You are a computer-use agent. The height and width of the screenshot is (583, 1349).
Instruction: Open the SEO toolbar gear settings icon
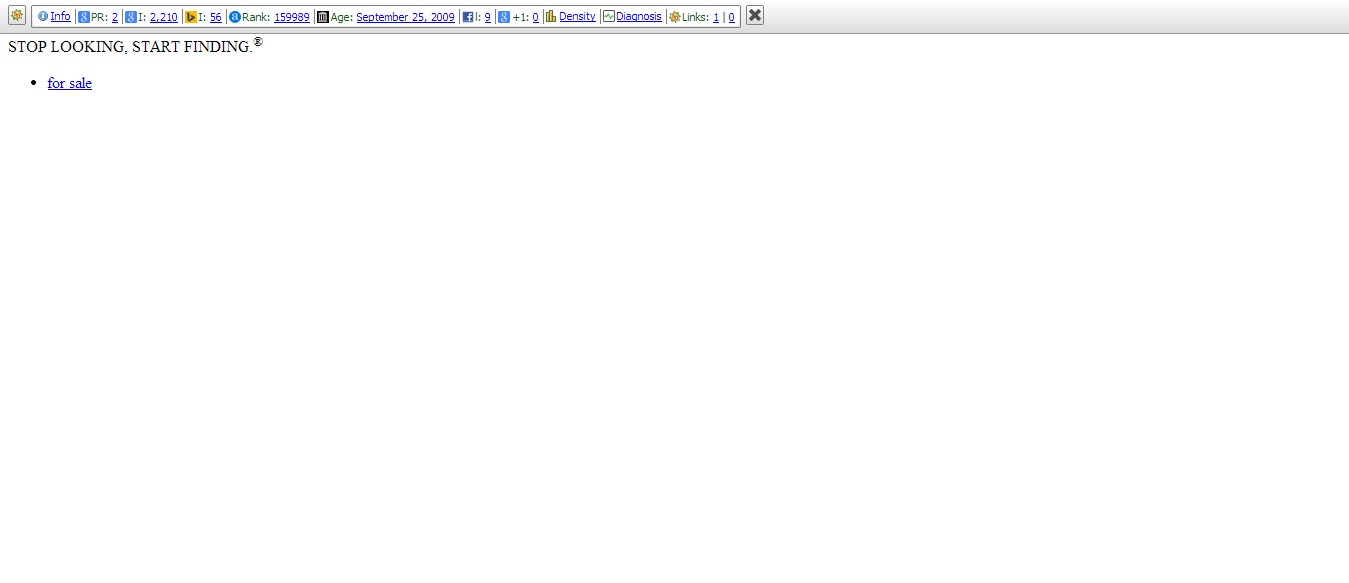17,16
